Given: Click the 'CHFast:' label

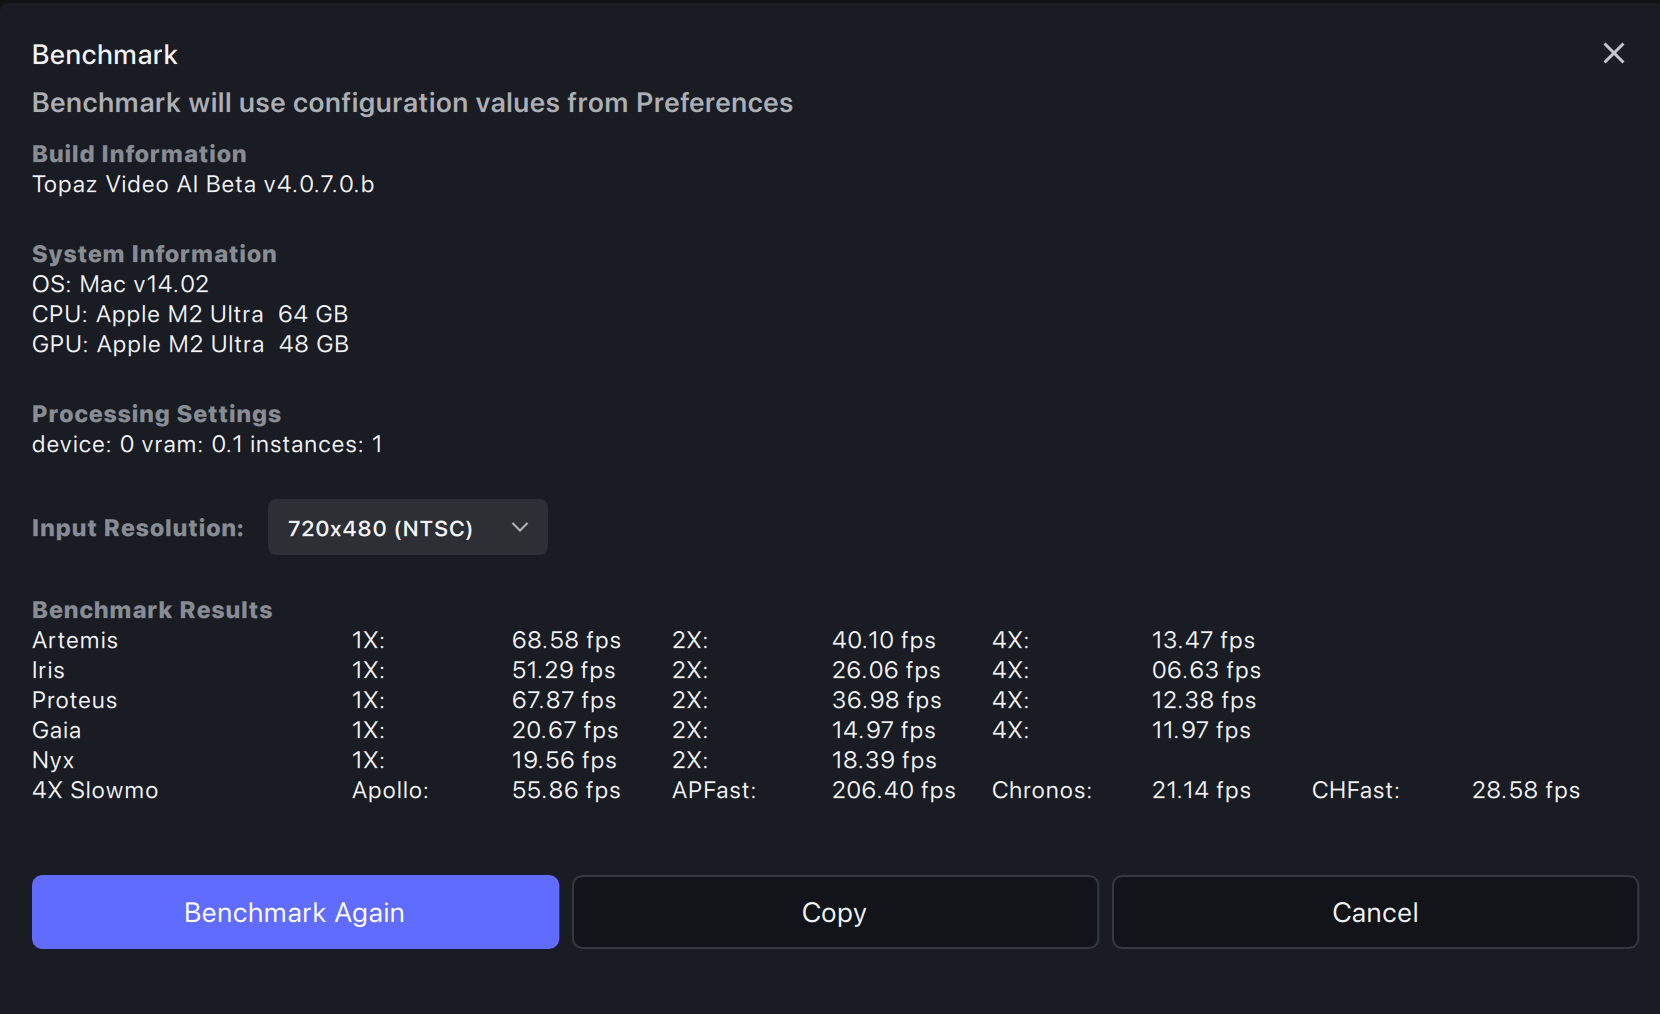Looking at the screenshot, I should point(1356,790).
